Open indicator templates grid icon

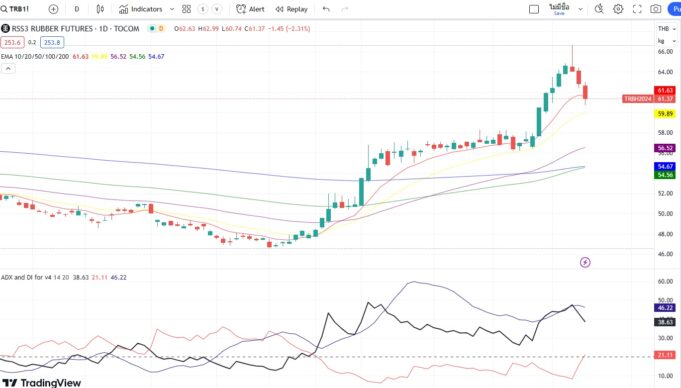186,9
